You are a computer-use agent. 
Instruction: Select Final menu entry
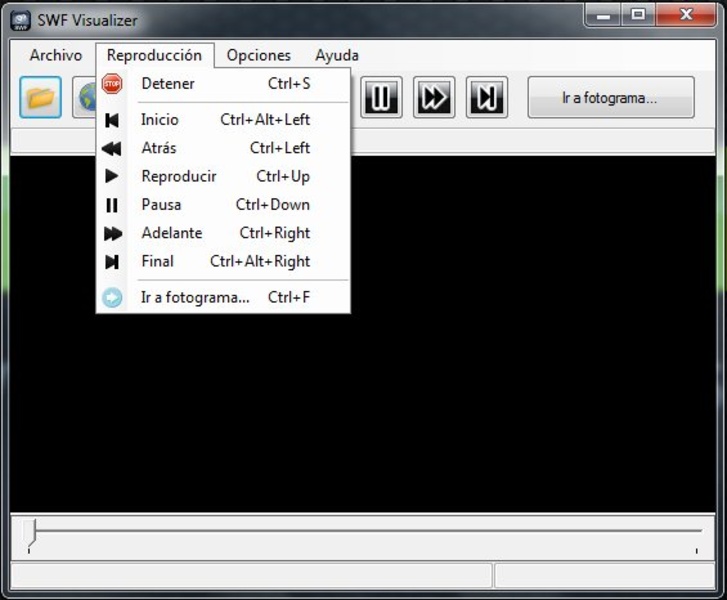(x=223, y=261)
